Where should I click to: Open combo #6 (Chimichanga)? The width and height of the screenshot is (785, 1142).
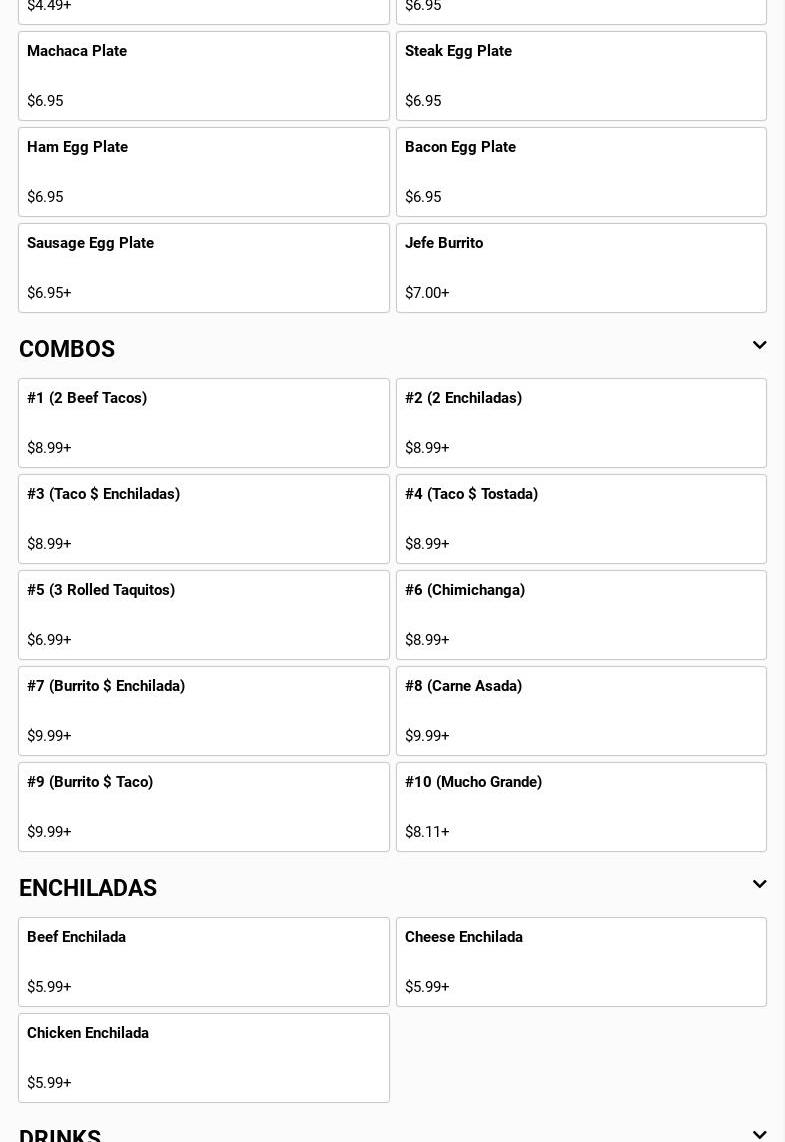tap(581, 615)
